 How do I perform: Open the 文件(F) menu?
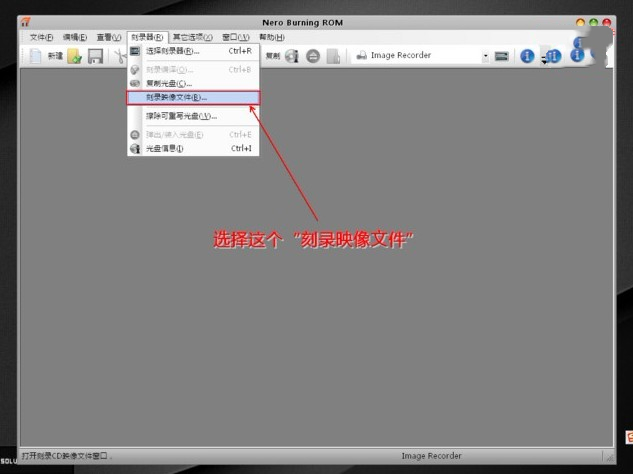[42, 37]
